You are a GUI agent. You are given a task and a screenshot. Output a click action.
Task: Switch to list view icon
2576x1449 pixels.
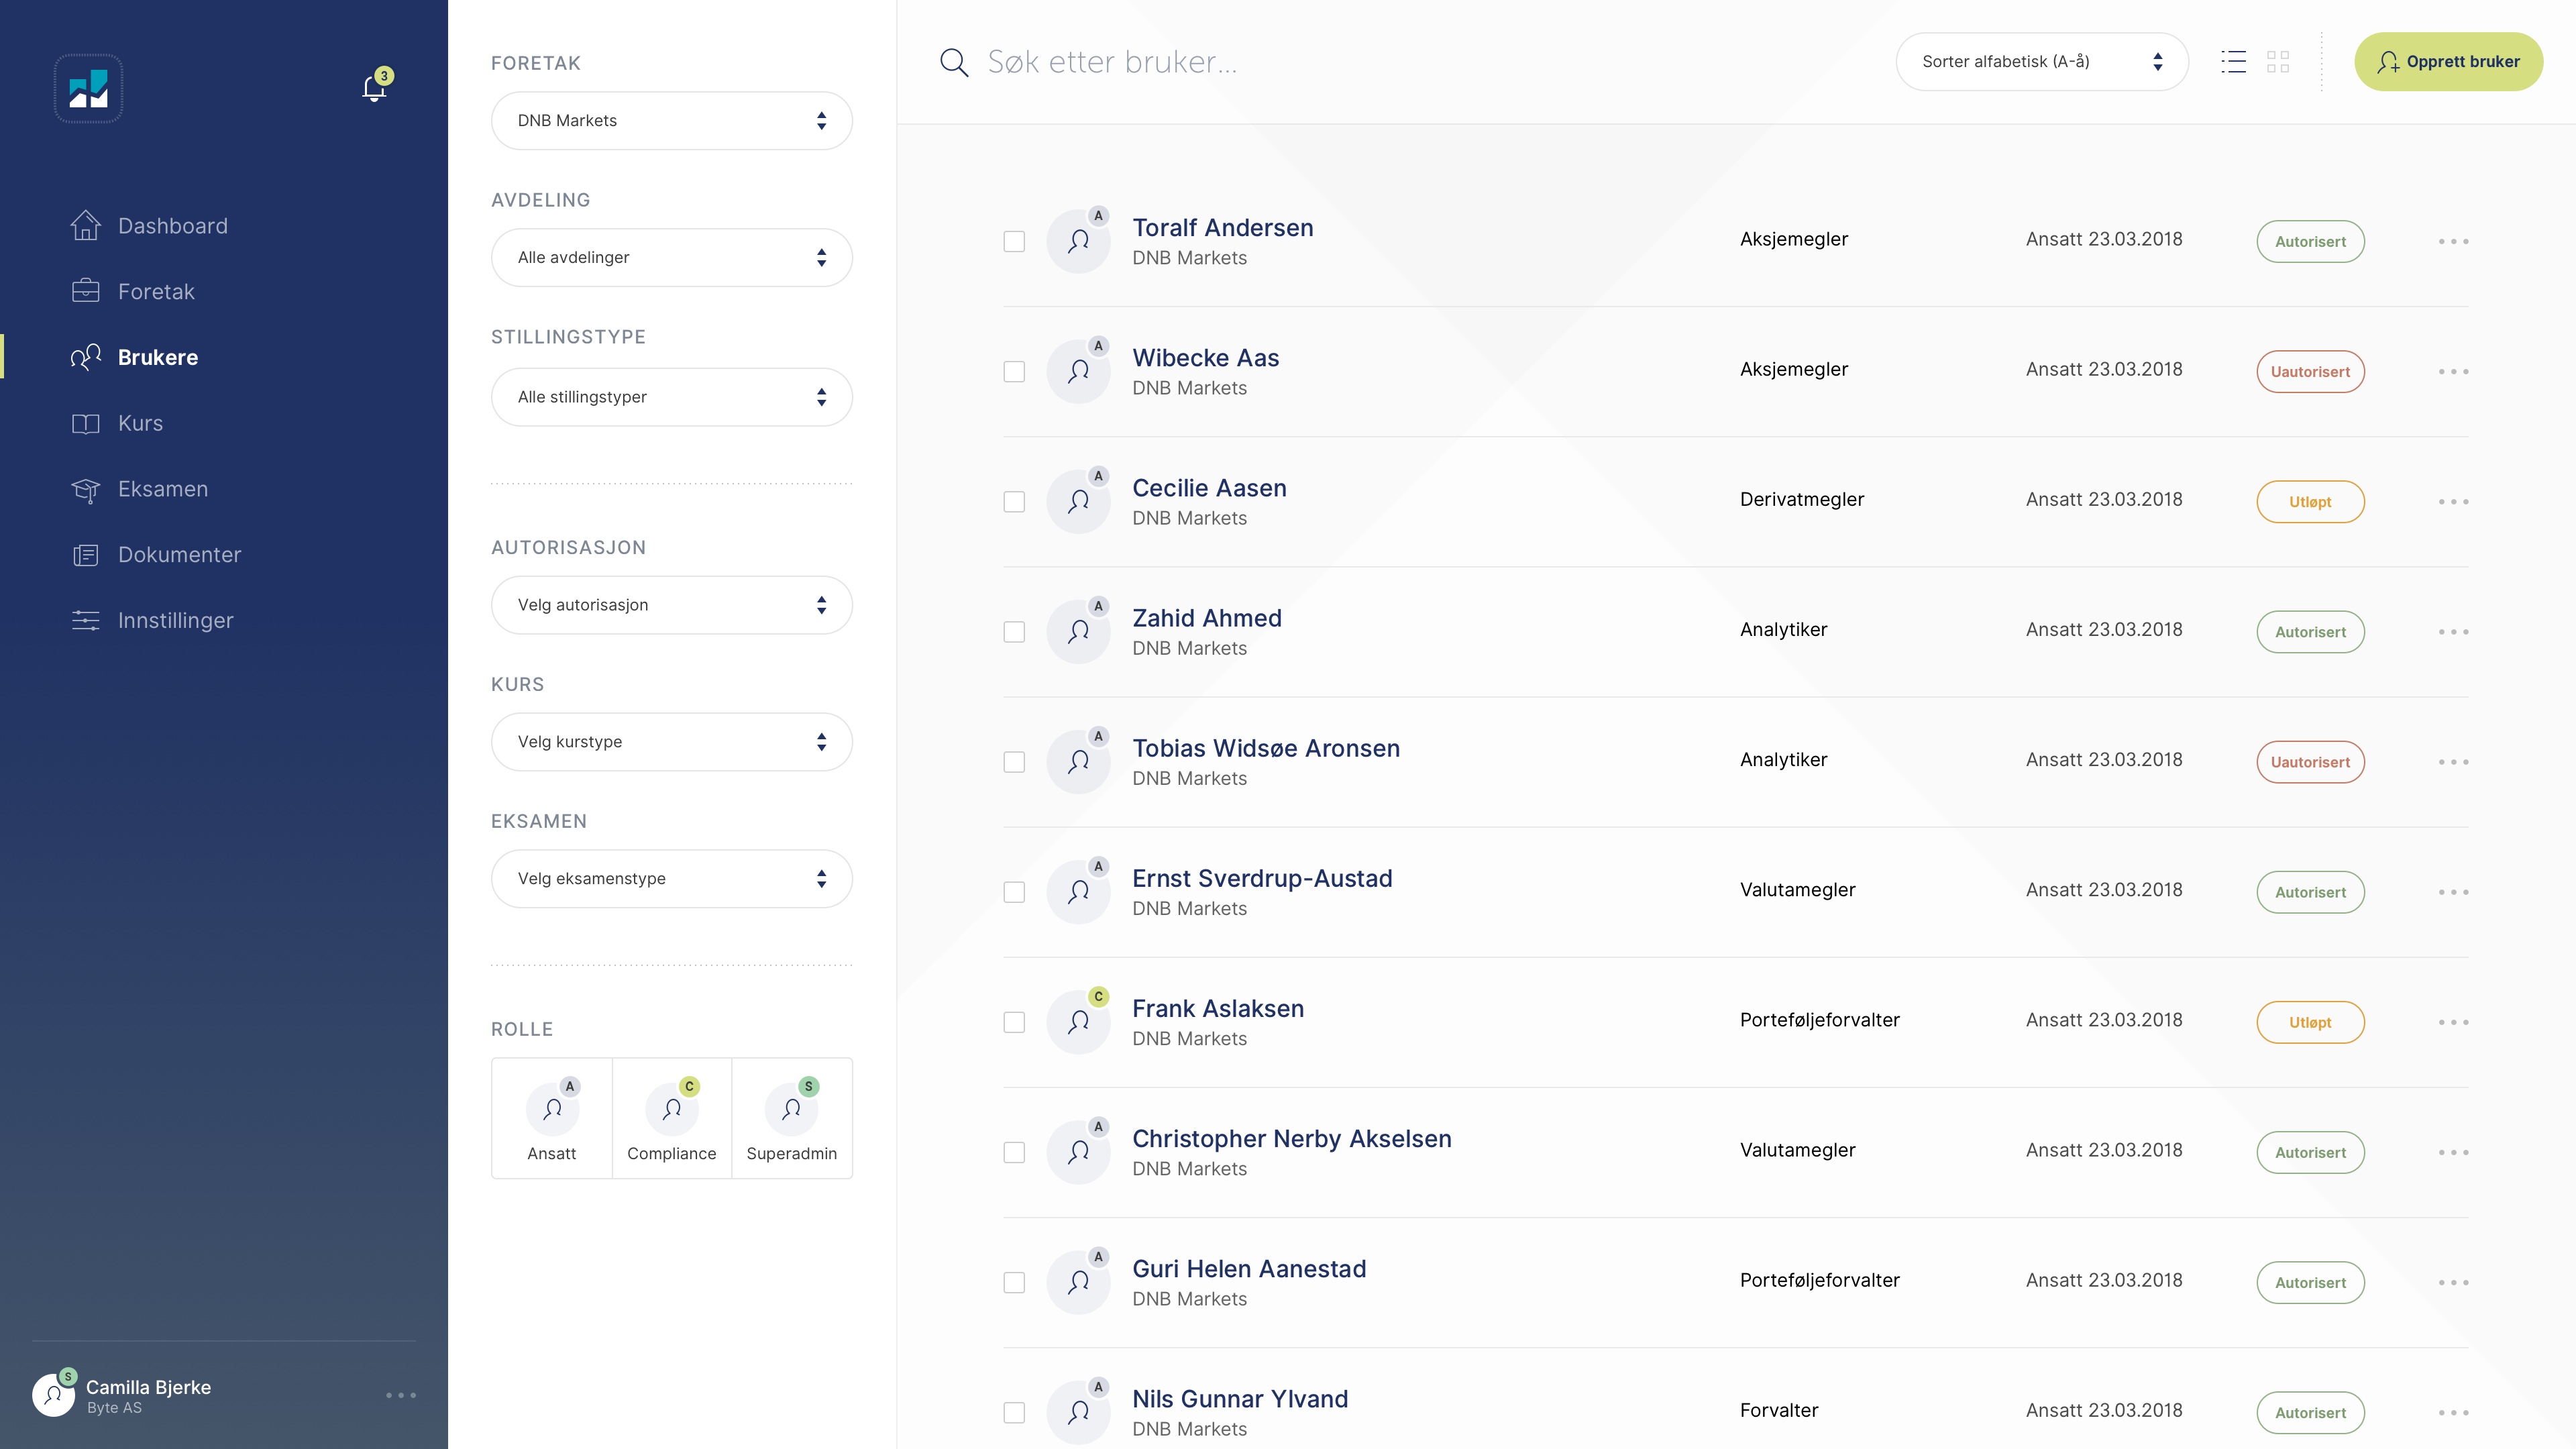(x=2233, y=62)
